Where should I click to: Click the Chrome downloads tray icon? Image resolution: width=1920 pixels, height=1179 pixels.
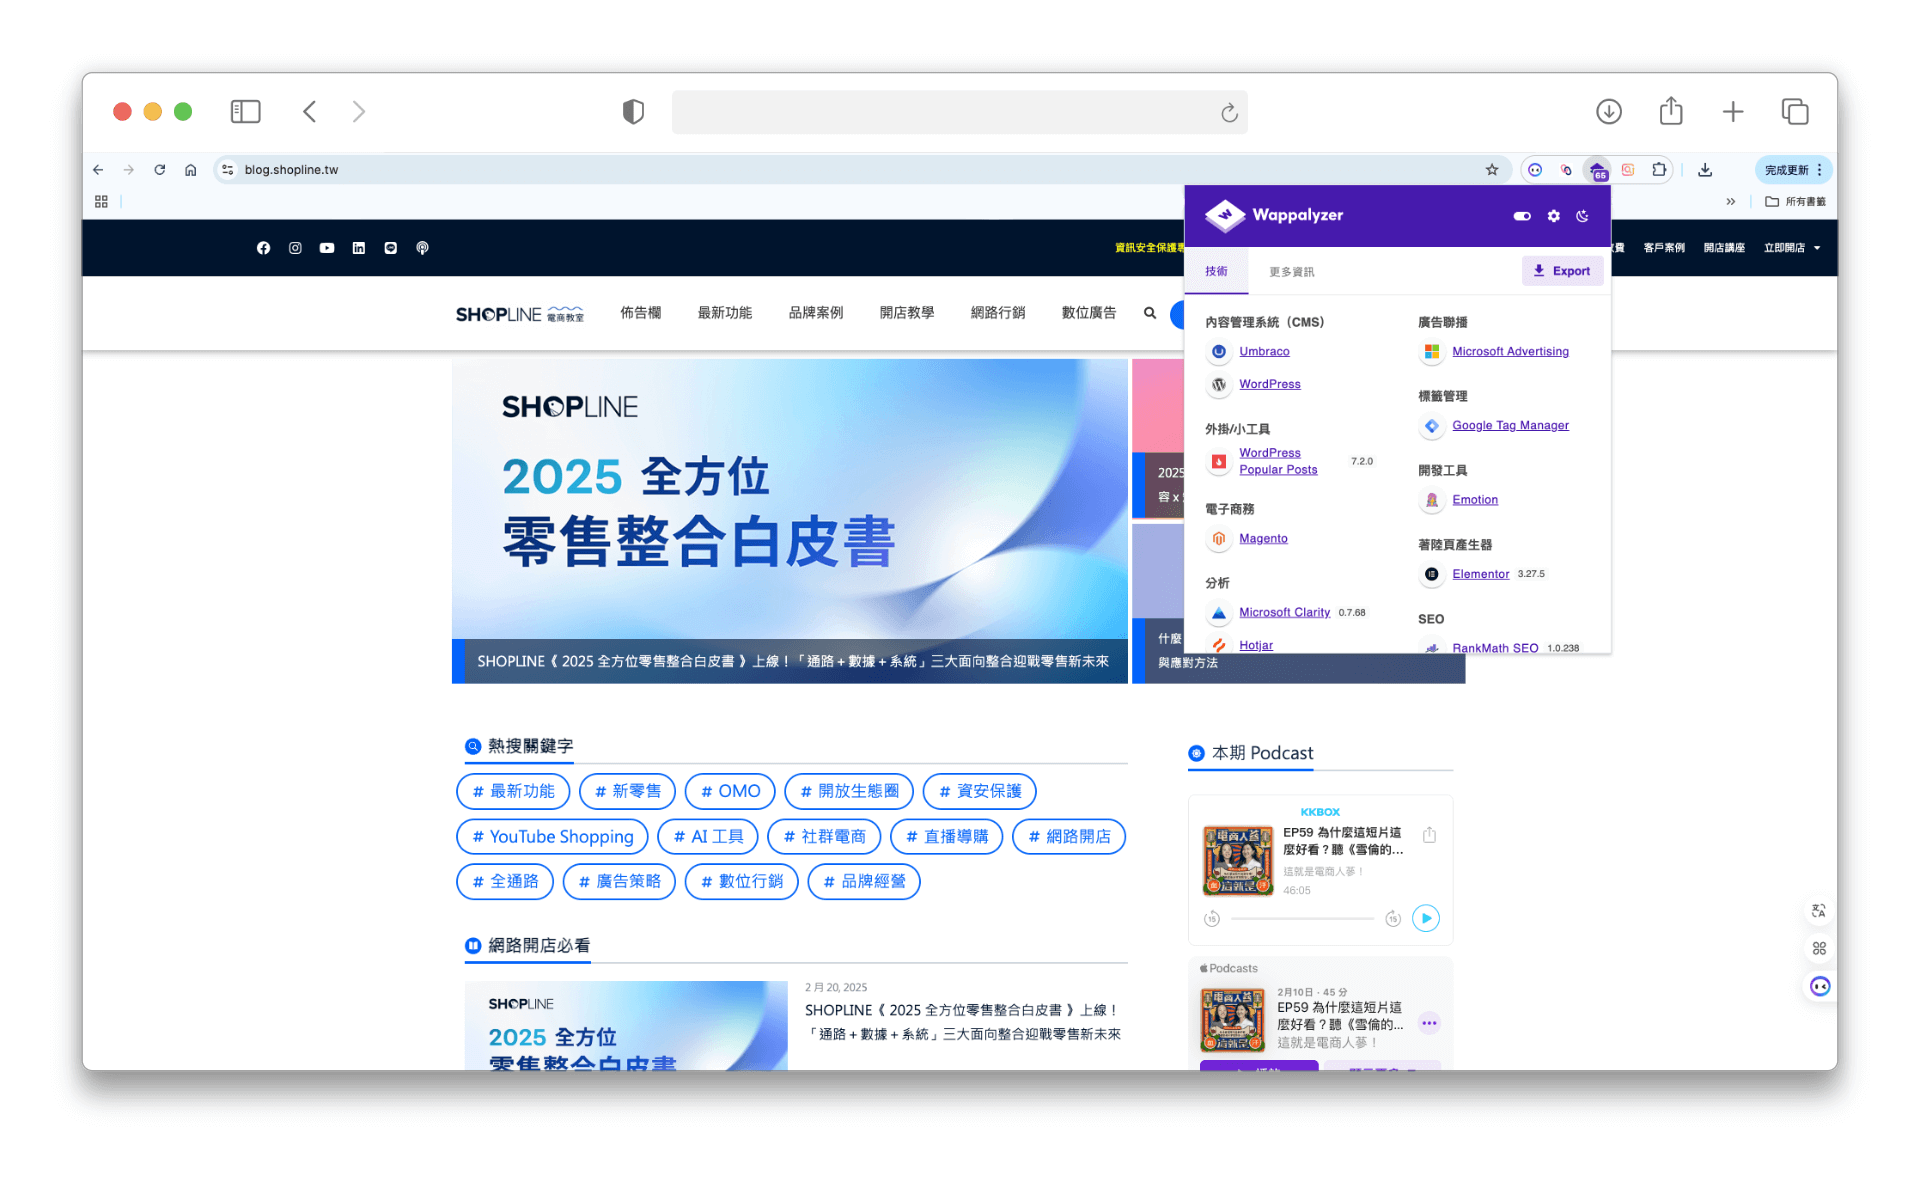click(1705, 170)
